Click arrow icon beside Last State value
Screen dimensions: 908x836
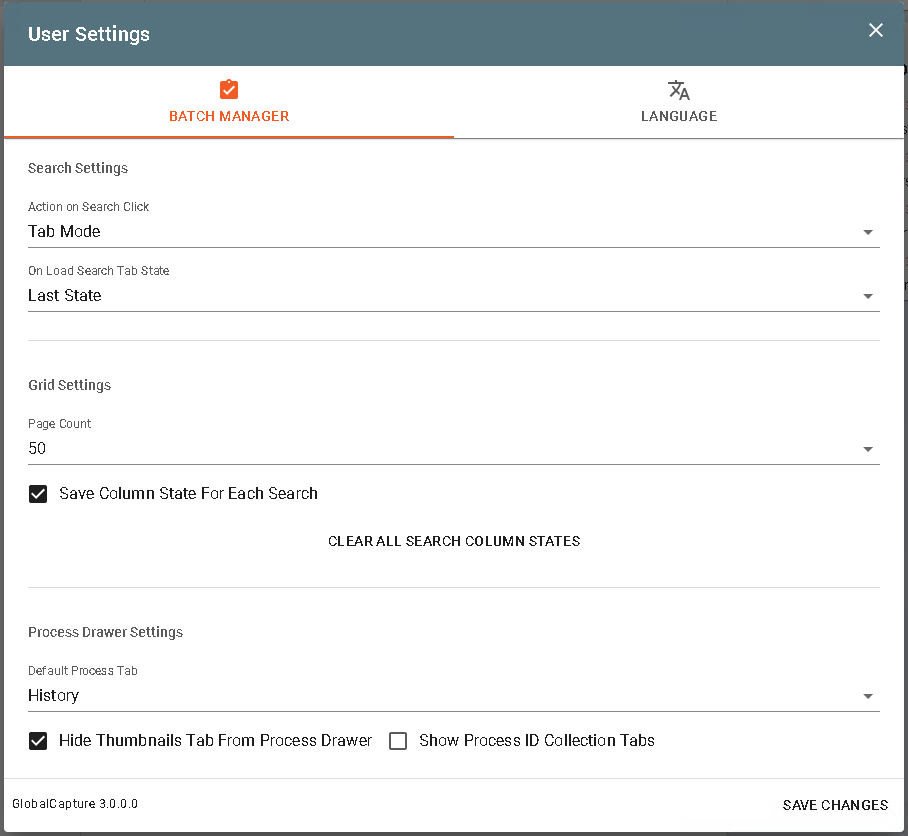click(867, 296)
